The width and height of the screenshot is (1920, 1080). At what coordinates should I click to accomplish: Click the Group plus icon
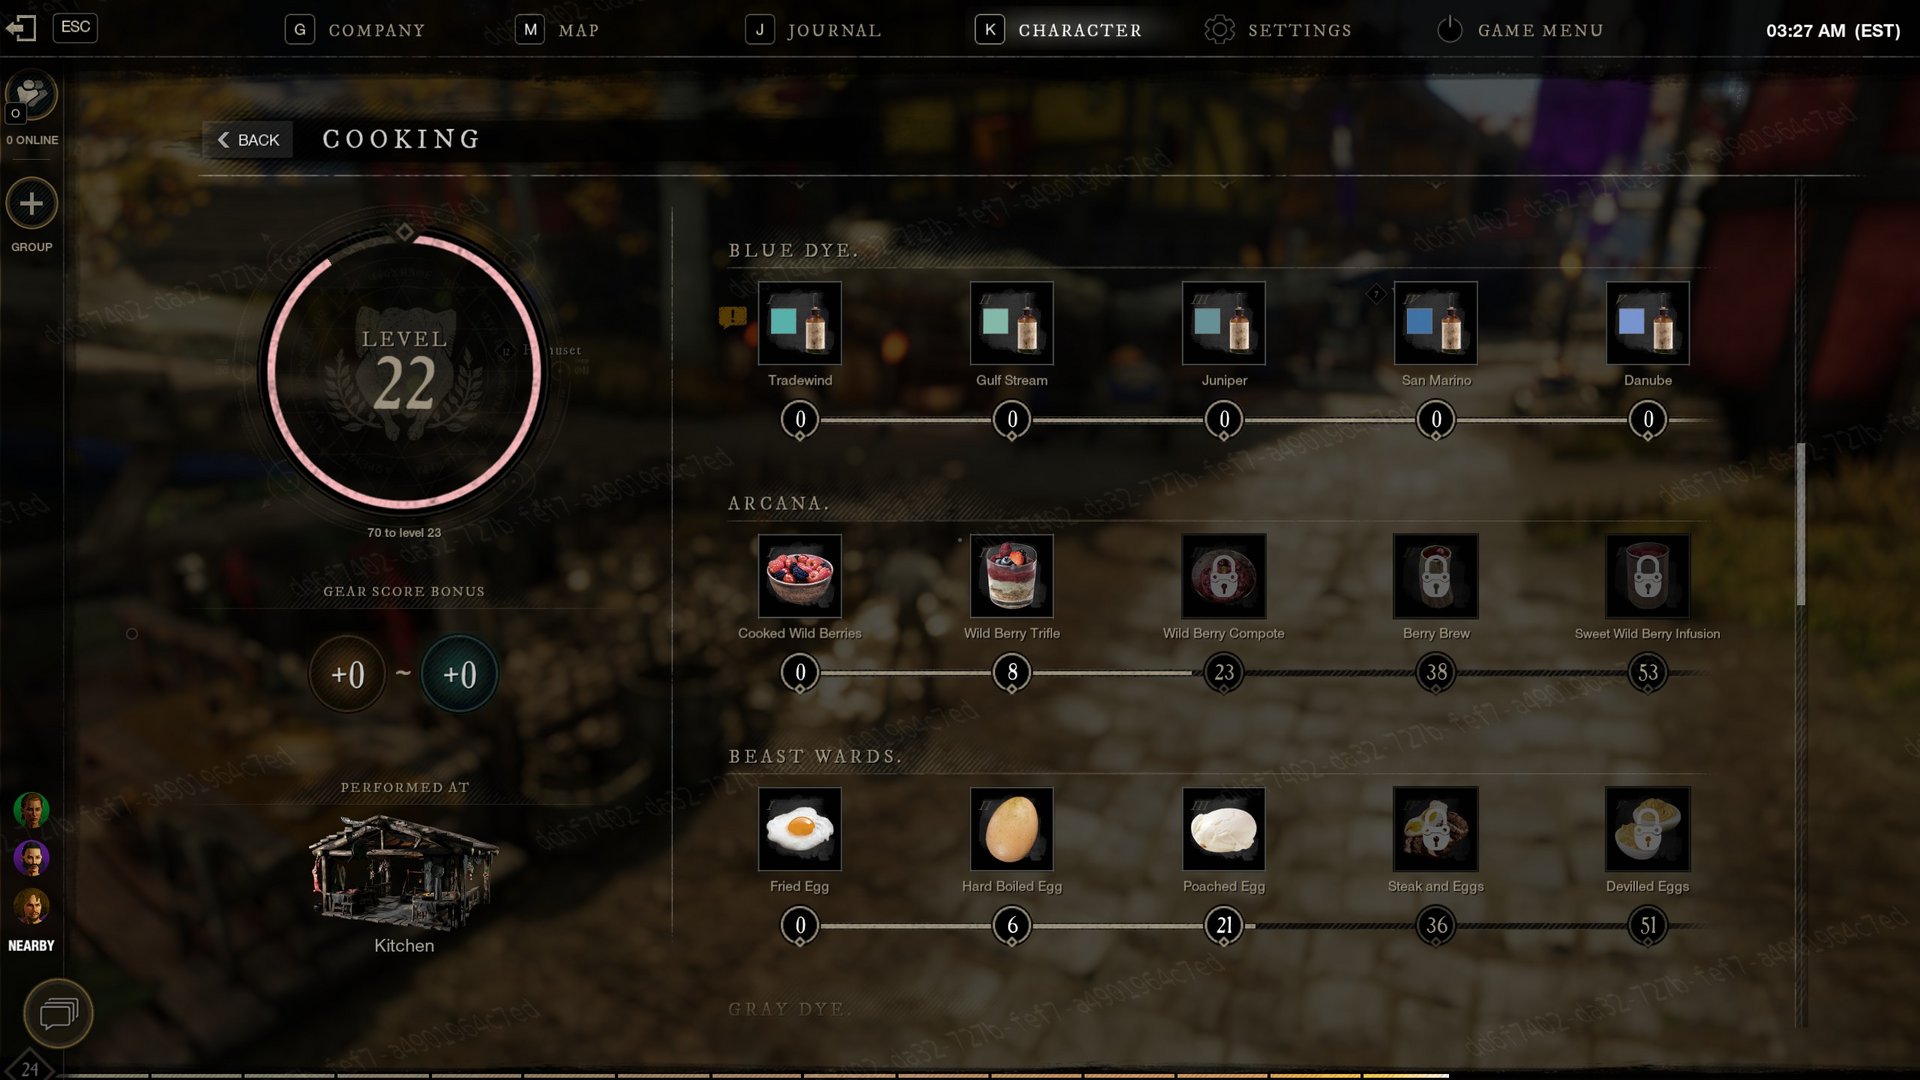[32, 204]
